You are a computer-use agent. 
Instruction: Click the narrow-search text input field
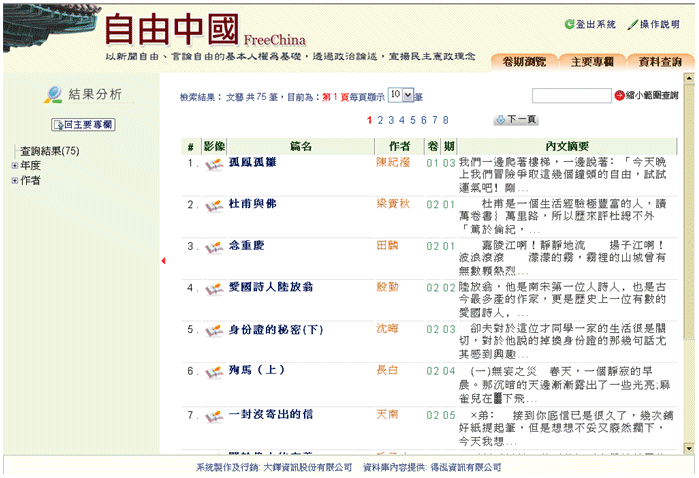pos(571,96)
